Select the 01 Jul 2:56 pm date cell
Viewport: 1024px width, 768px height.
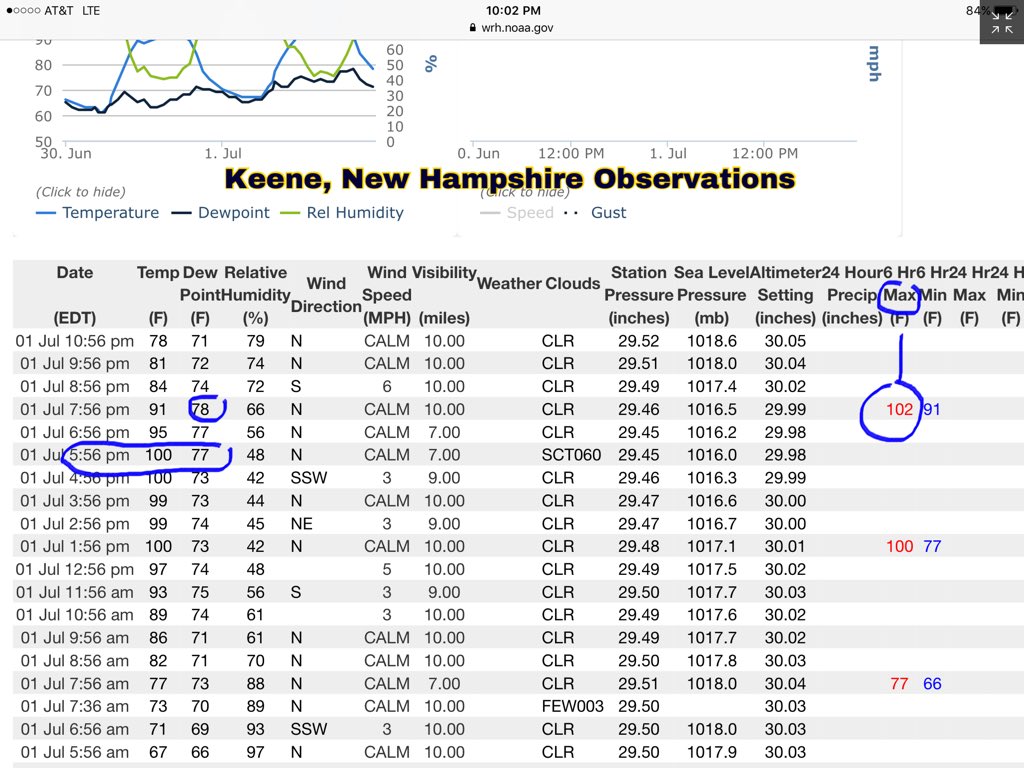(74, 524)
